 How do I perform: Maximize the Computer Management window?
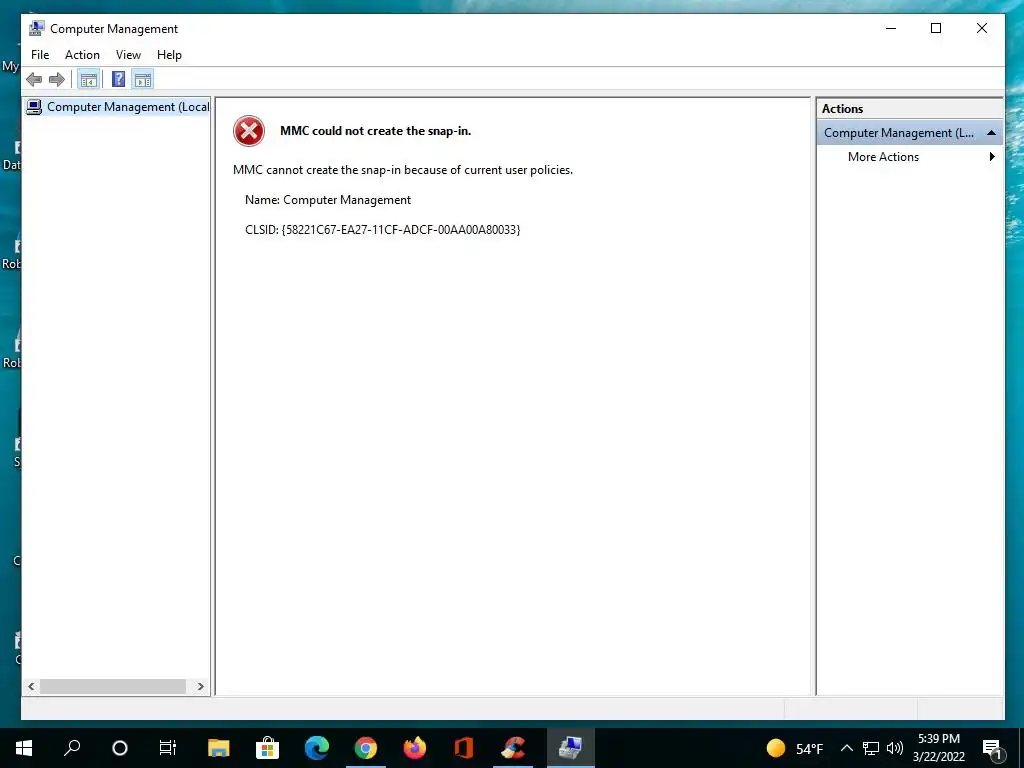coord(936,28)
